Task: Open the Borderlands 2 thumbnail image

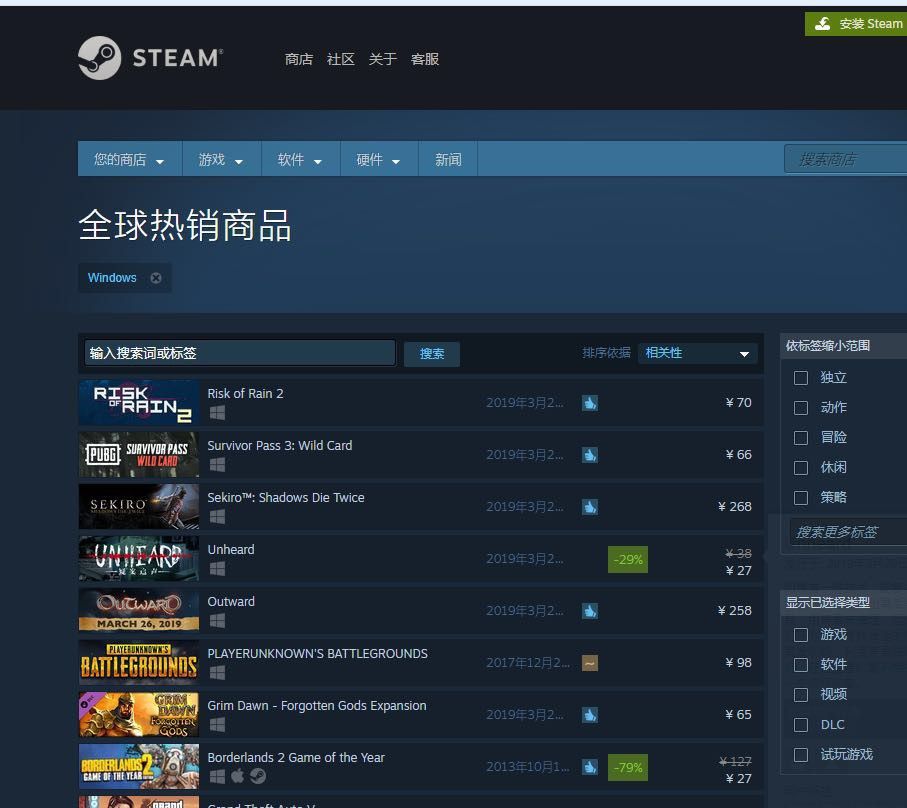Action: click(139, 767)
